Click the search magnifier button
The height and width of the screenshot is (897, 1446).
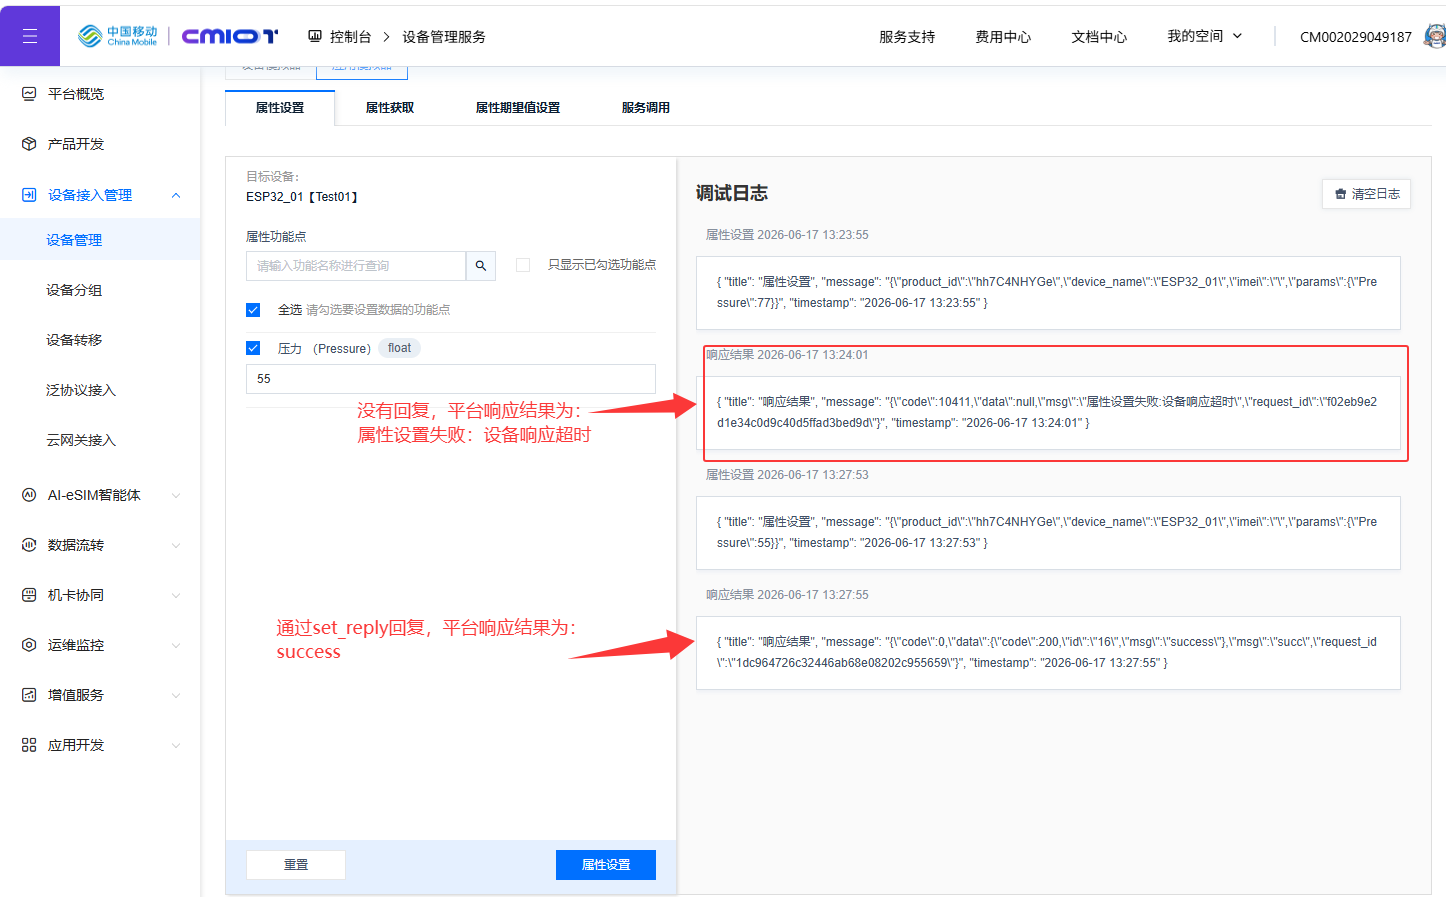(x=481, y=266)
